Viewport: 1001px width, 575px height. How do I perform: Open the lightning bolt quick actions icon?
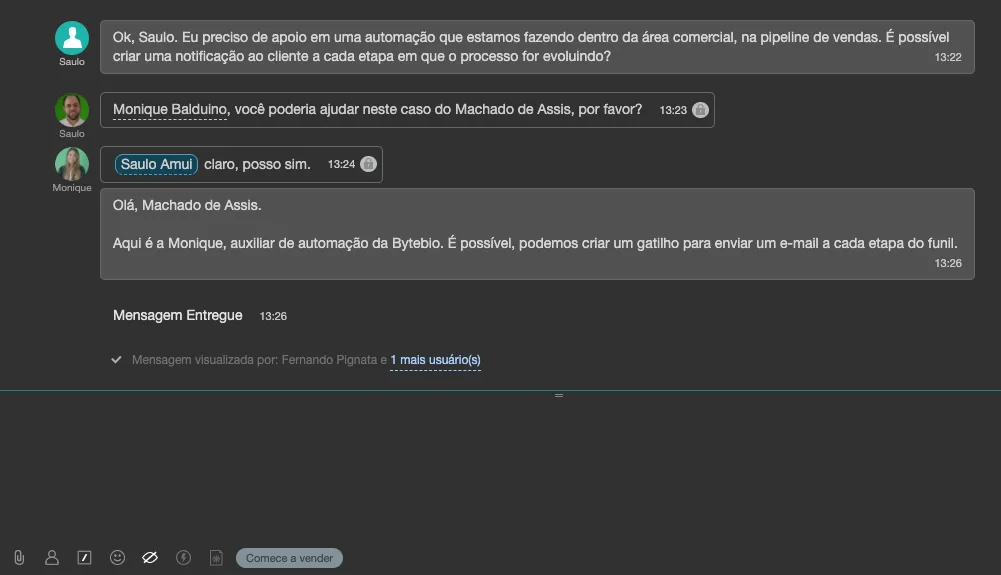pyautogui.click(x=183, y=558)
